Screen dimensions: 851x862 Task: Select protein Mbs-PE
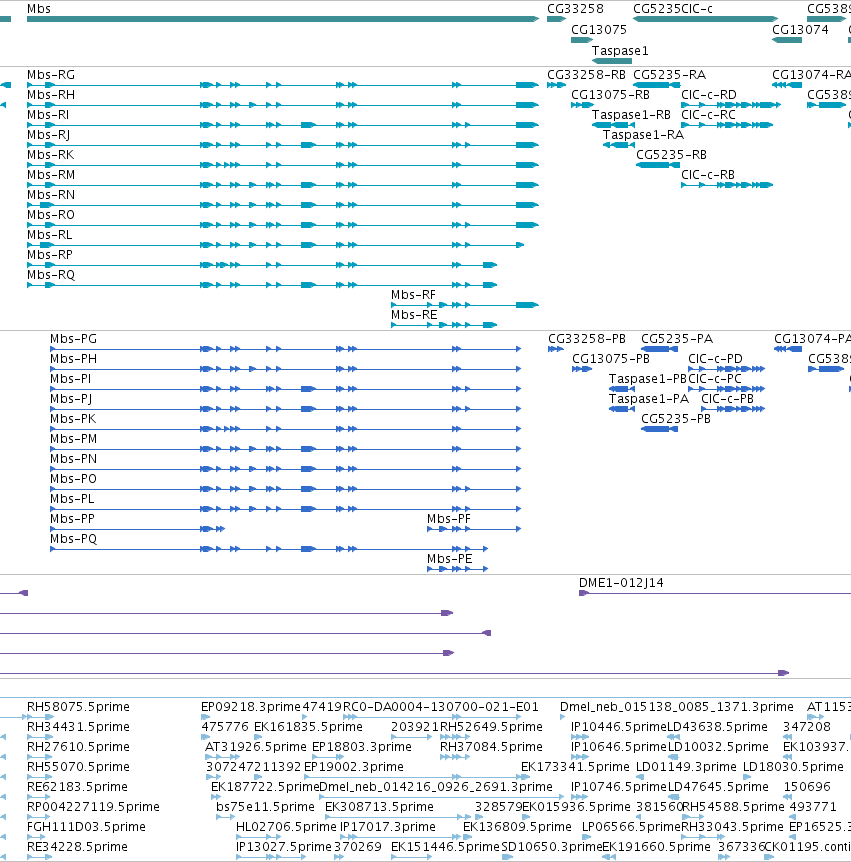click(x=450, y=559)
